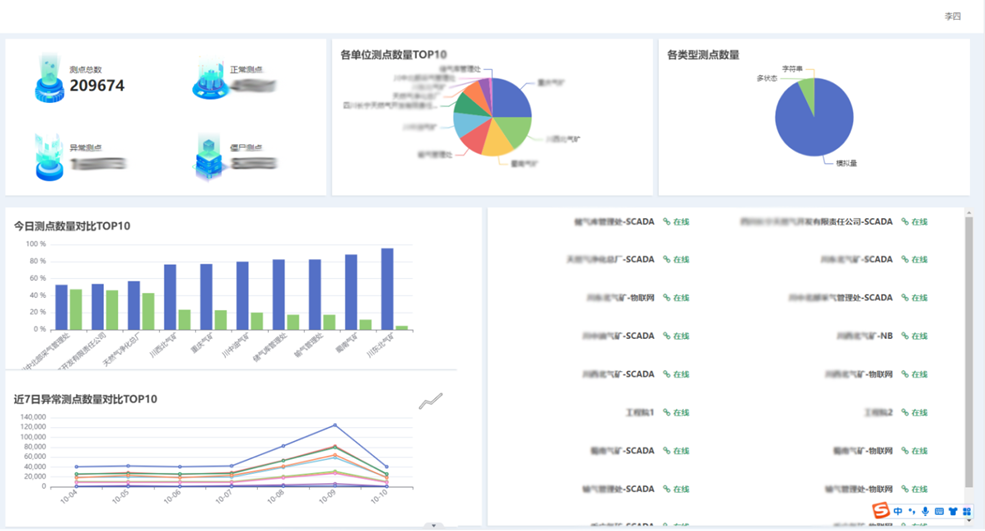Open the 李四 user menu
Image resolution: width=985 pixels, height=531 pixels.
click(x=952, y=17)
